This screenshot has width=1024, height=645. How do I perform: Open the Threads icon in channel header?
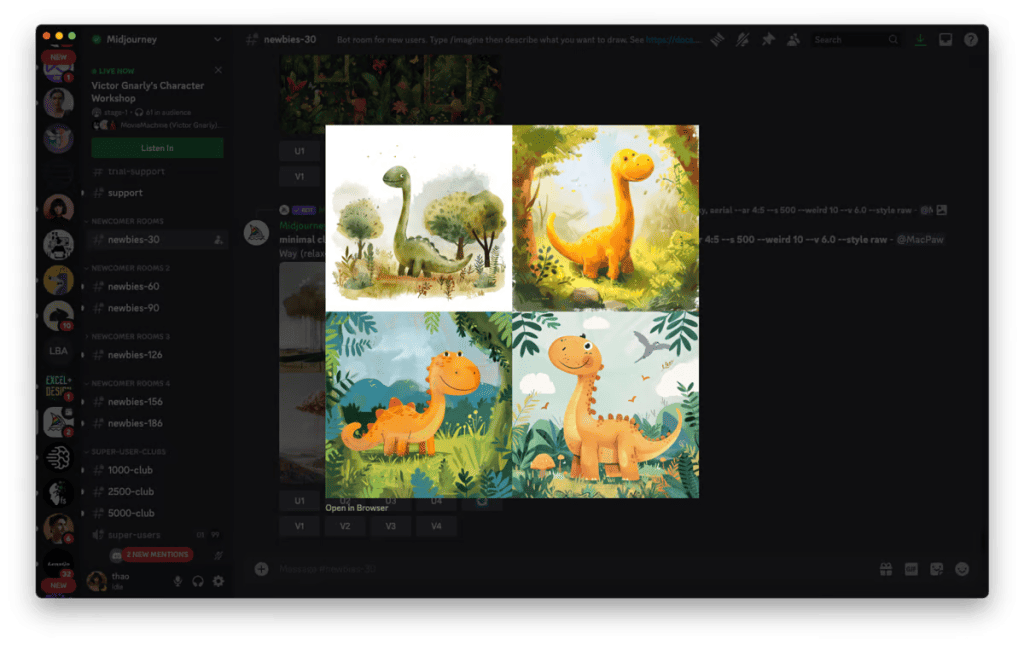717,40
